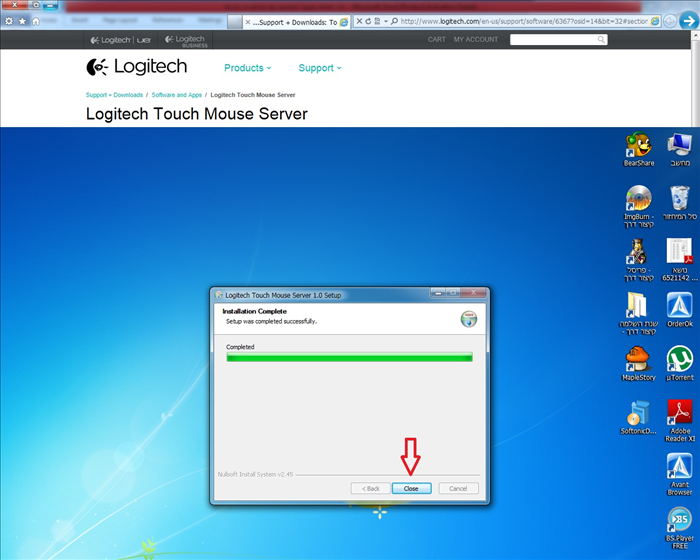This screenshot has width=700, height=560.
Task: Click the 'Nullsoft Install System v2.45' text
Action: [255, 474]
